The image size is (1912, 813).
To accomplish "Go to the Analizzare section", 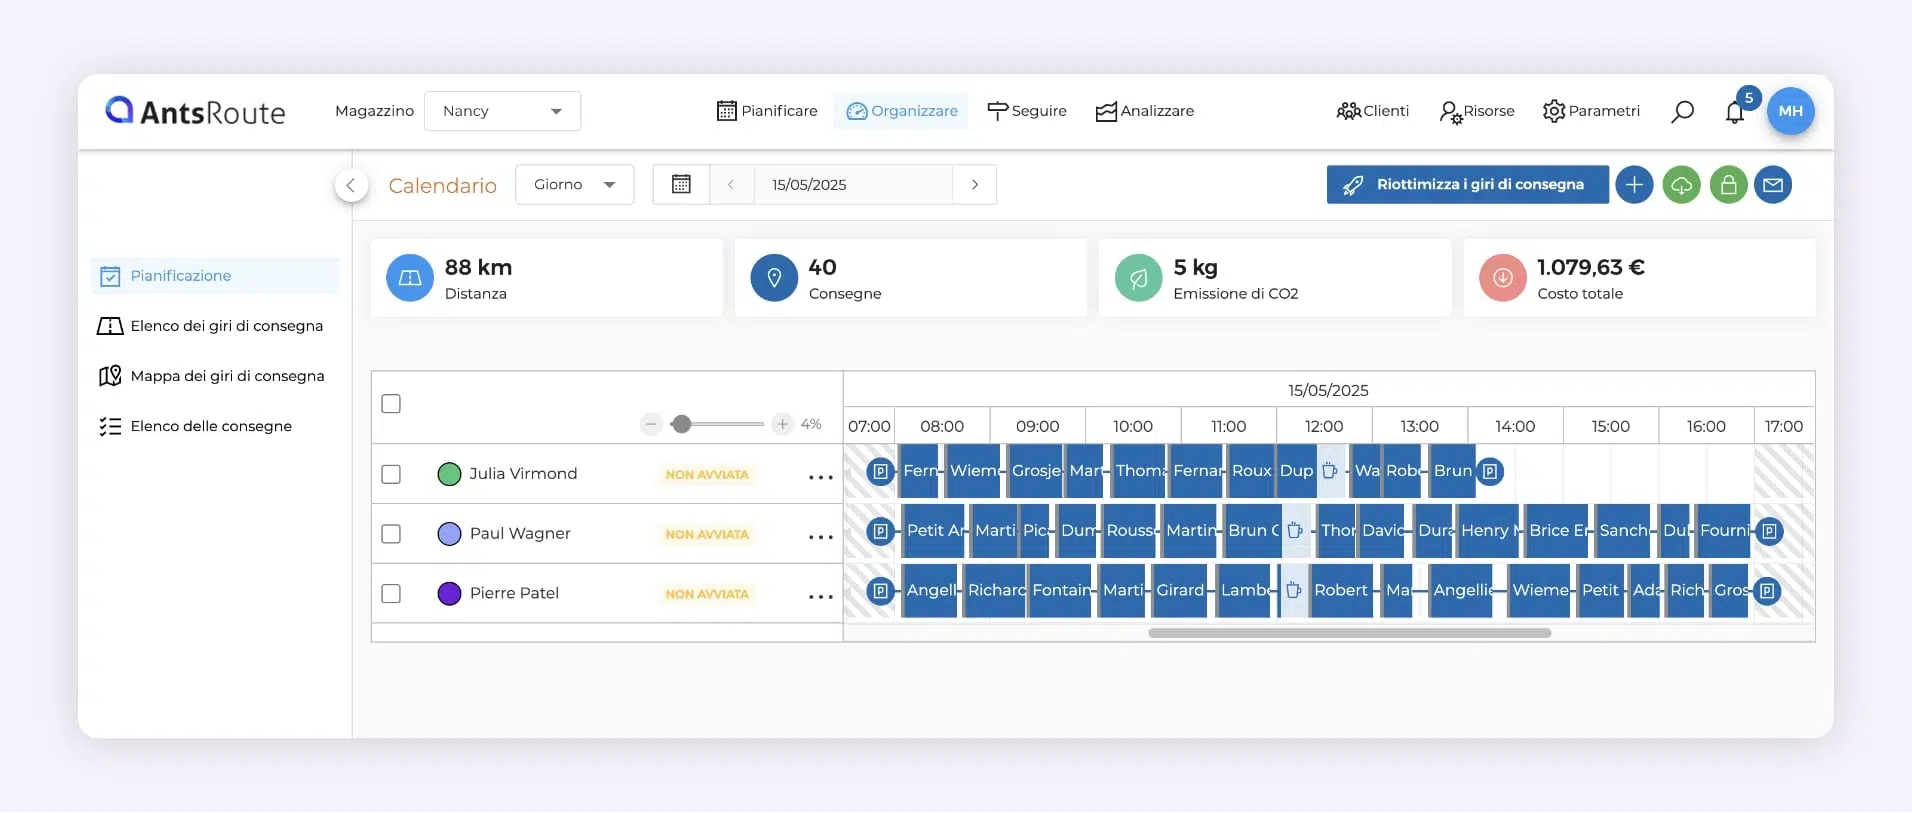I will (x=1144, y=111).
